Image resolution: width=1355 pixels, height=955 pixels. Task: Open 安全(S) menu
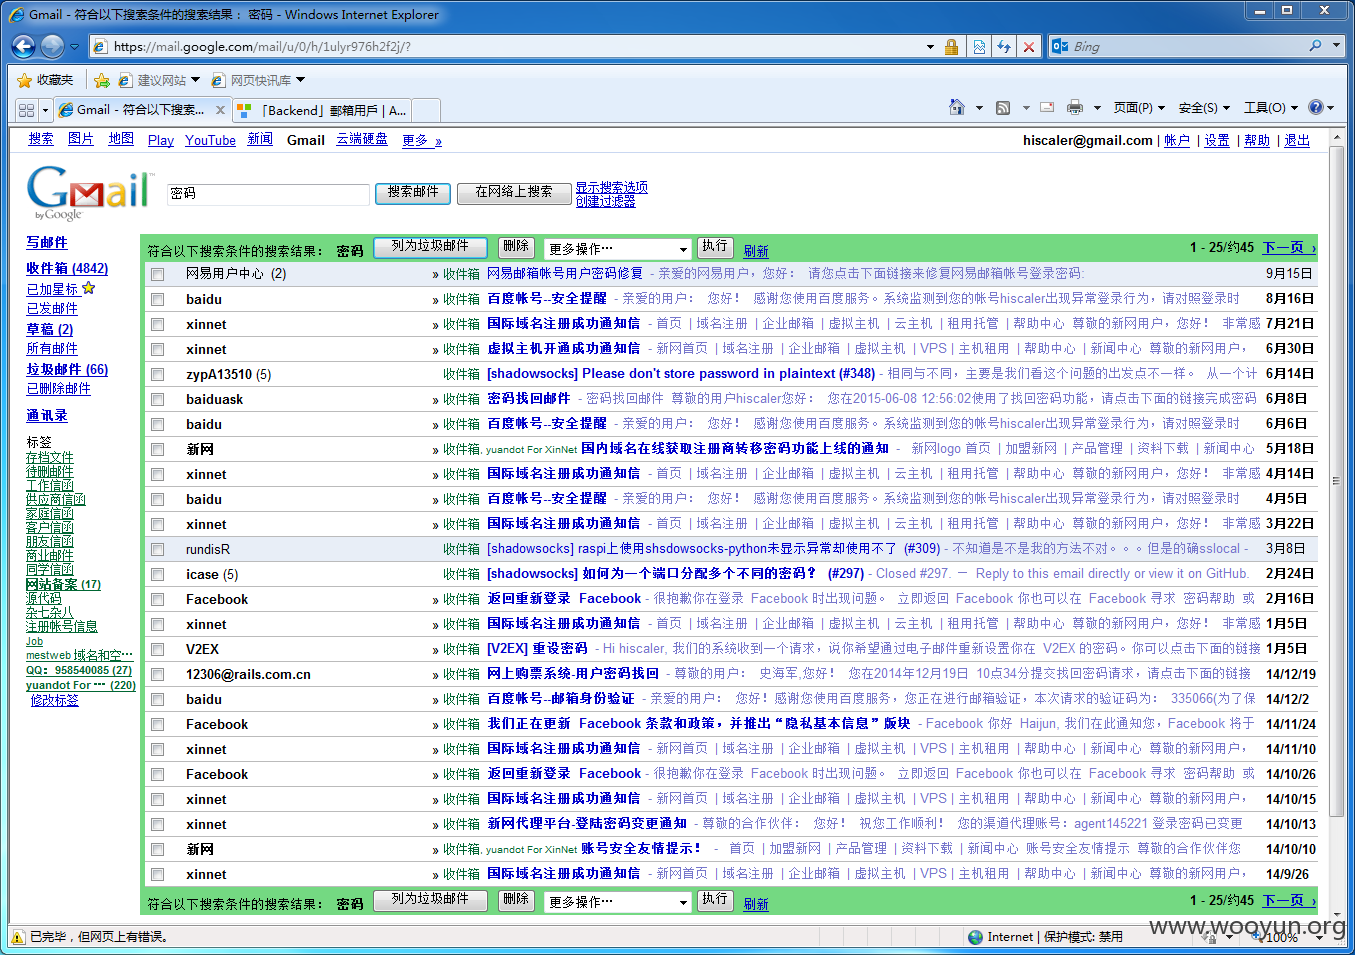[x=1204, y=107]
